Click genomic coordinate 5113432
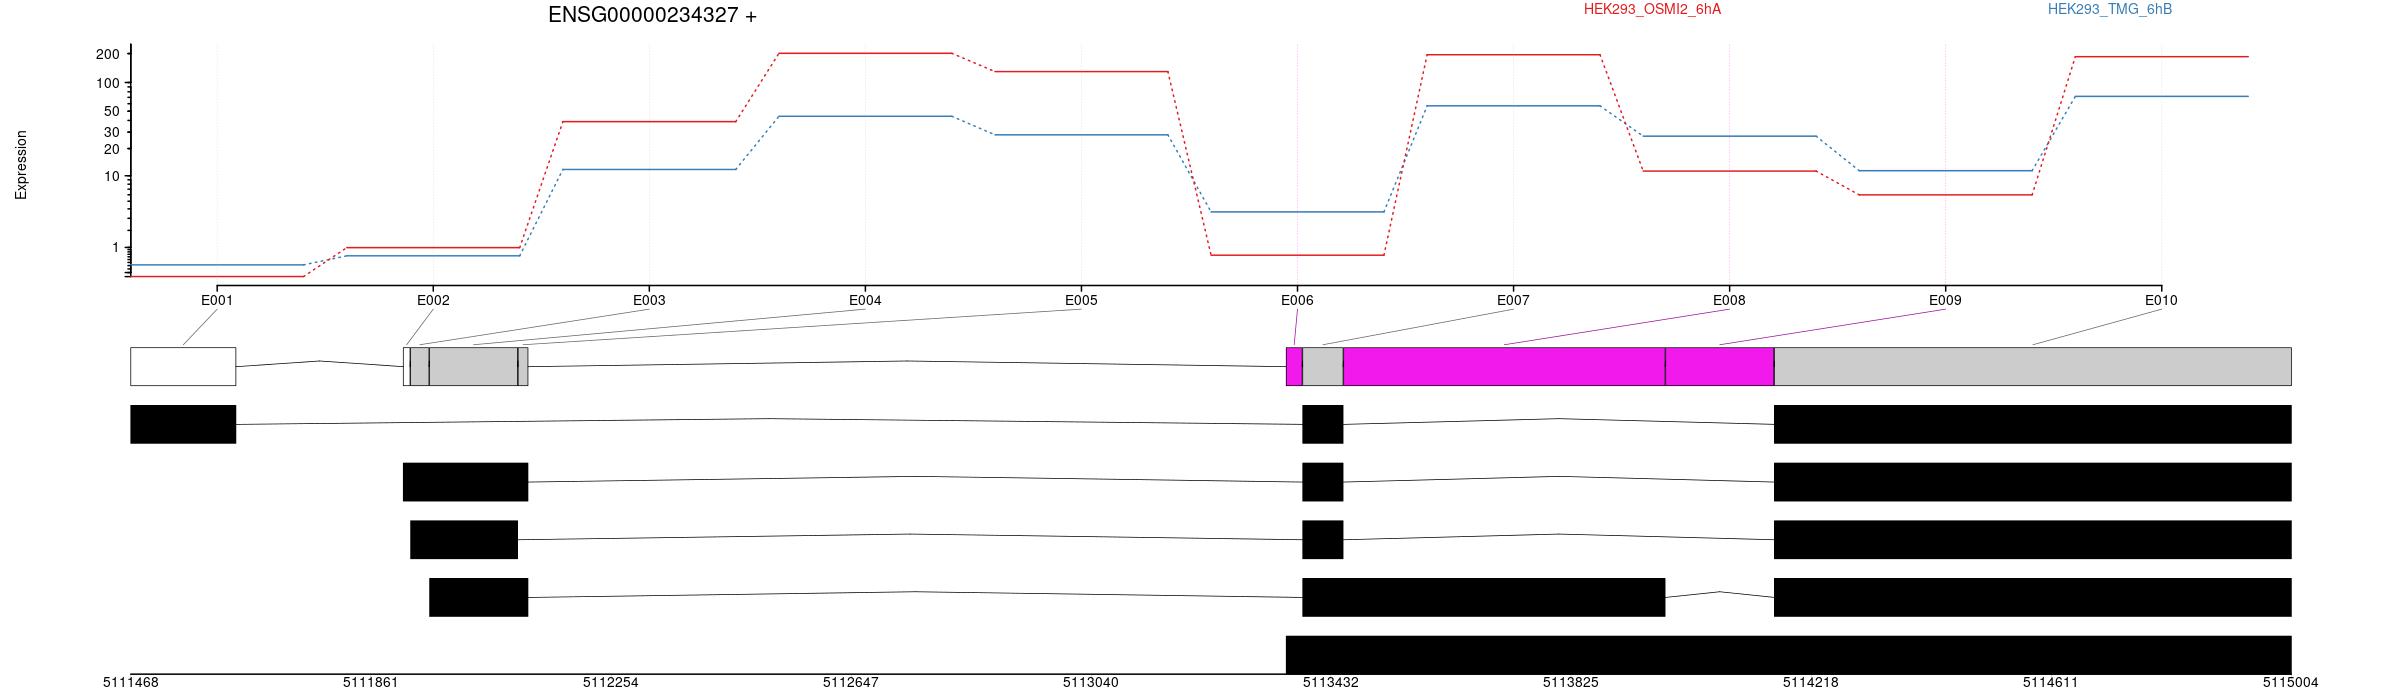The image size is (2400, 700). (1330, 683)
